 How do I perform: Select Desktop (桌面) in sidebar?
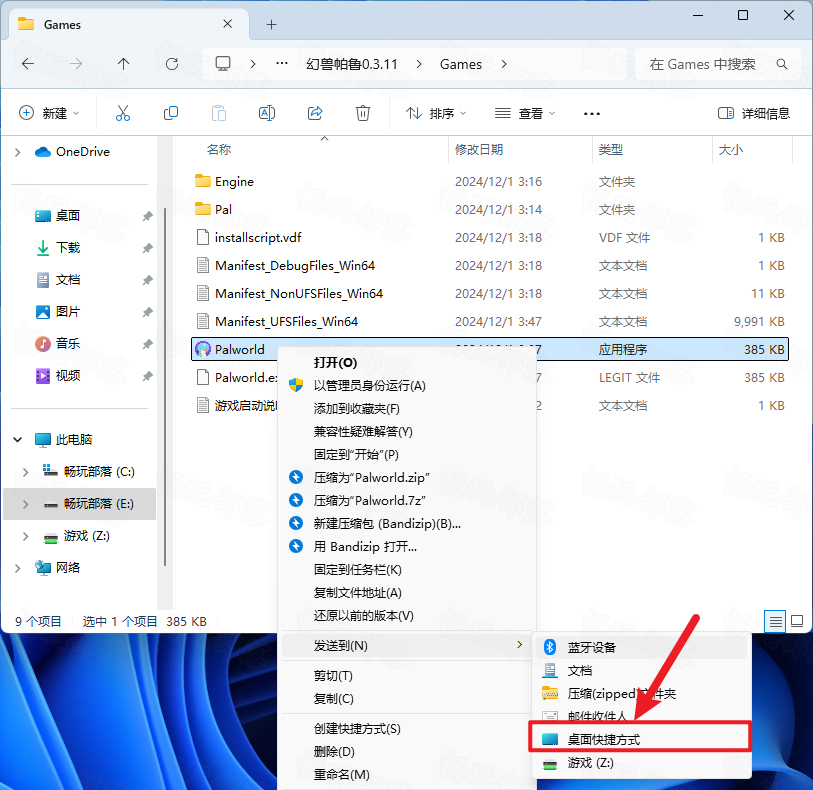[x=67, y=216]
